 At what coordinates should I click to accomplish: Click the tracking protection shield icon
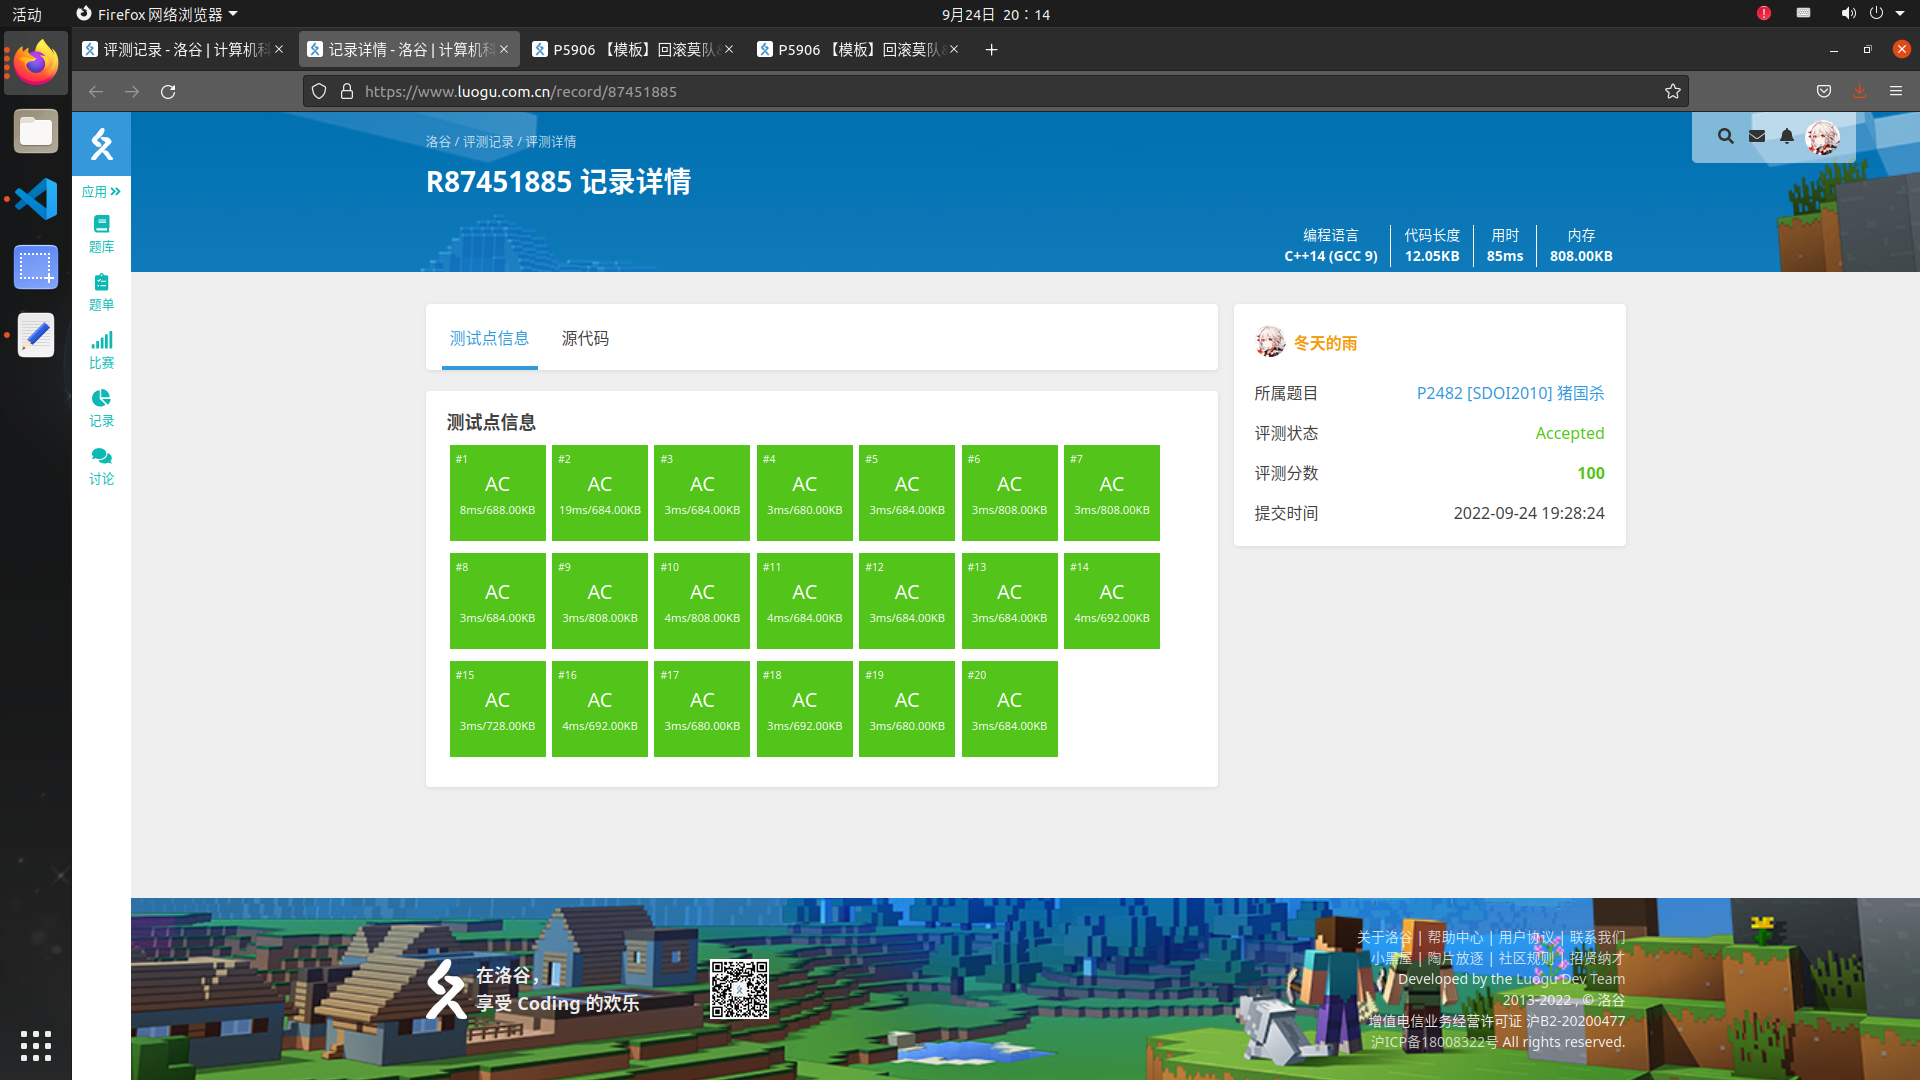click(x=319, y=91)
